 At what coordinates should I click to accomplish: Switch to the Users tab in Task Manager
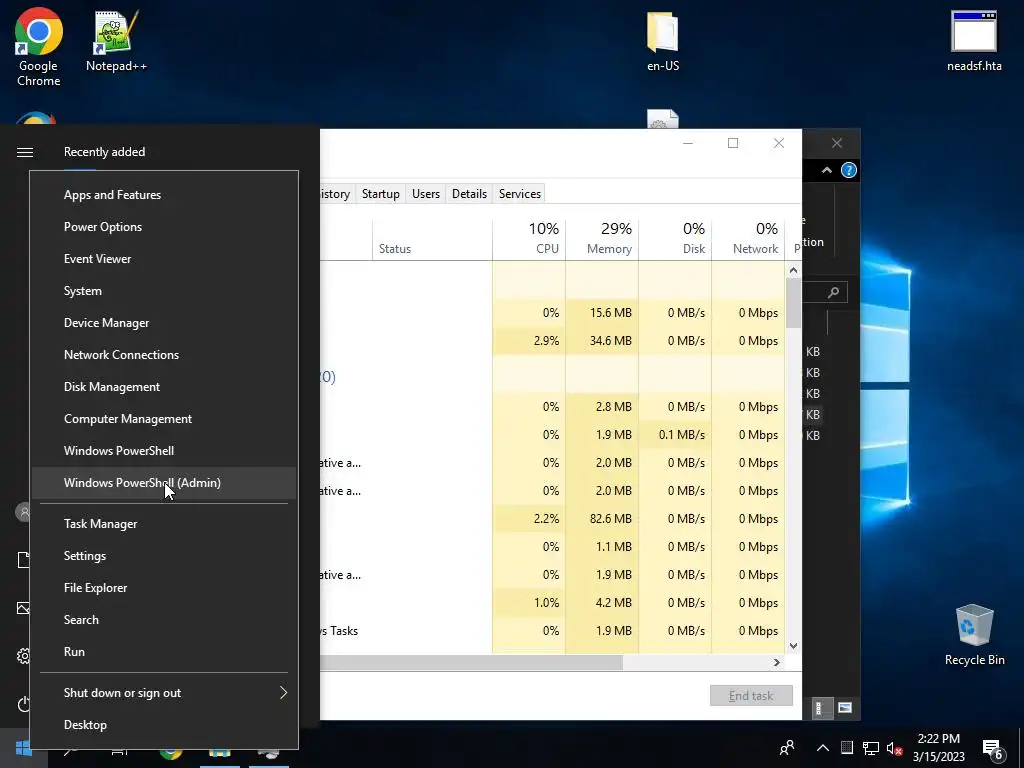[x=426, y=194]
